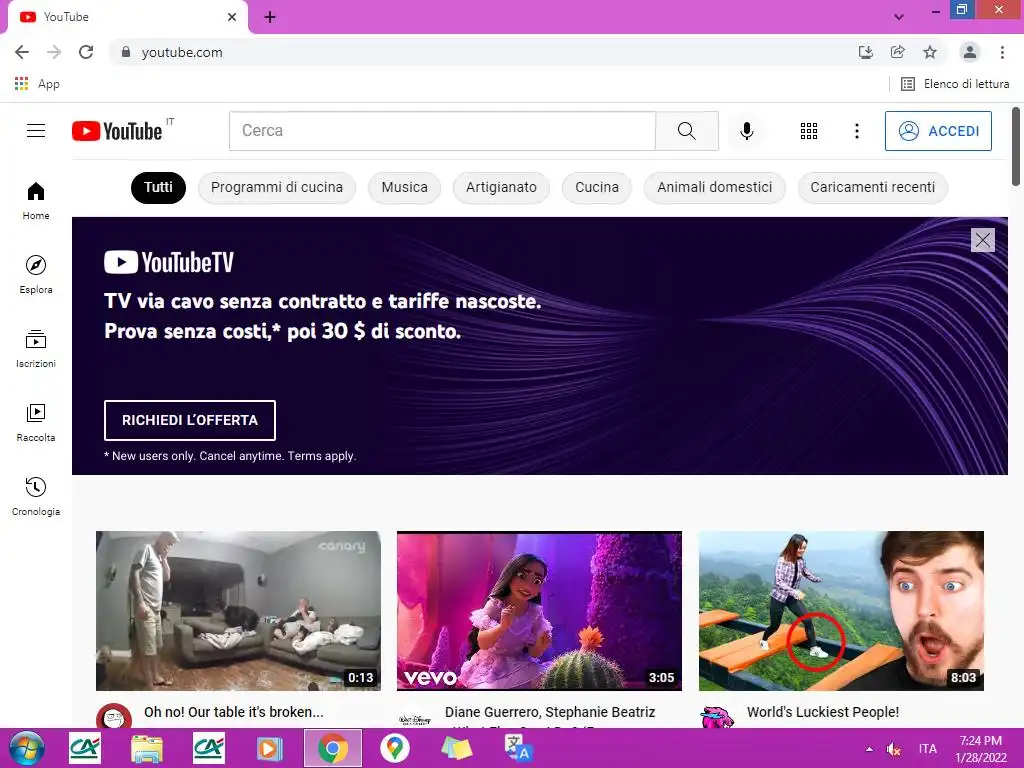Open Chrome three-dot menu
The image size is (1024, 768).
click(x=1002, y=52)
